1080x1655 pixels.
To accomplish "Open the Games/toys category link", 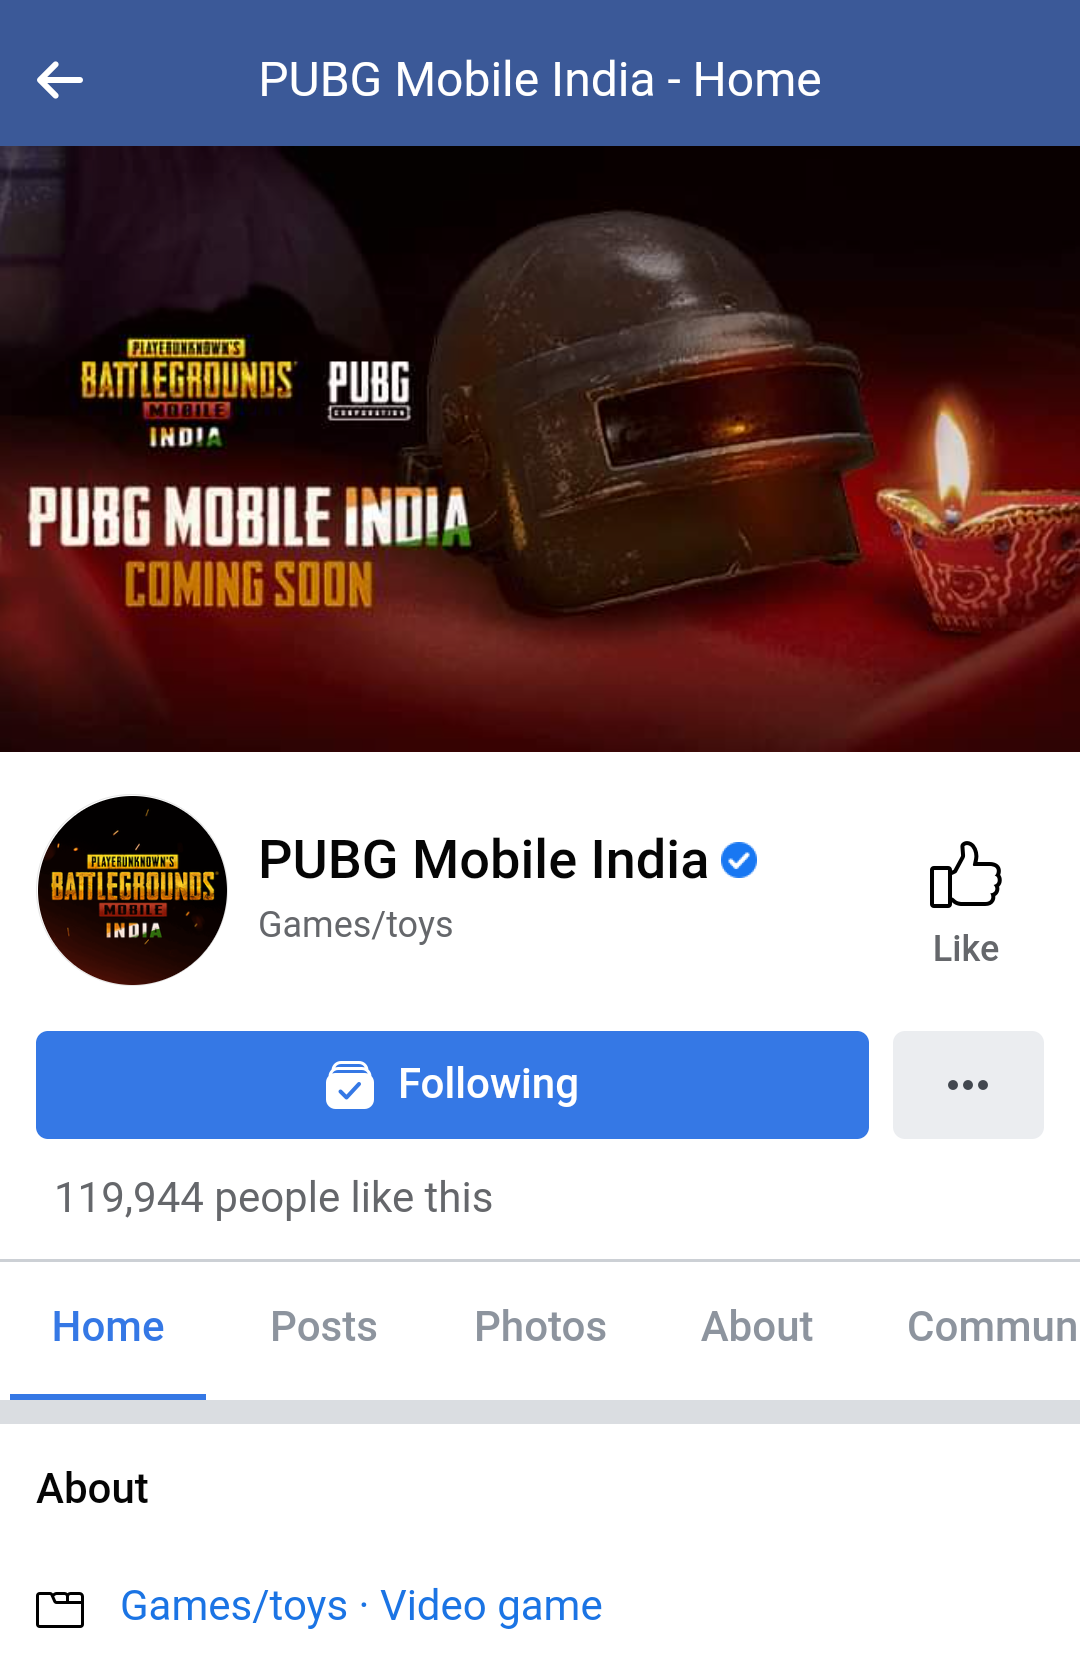I will point(234,1606).
